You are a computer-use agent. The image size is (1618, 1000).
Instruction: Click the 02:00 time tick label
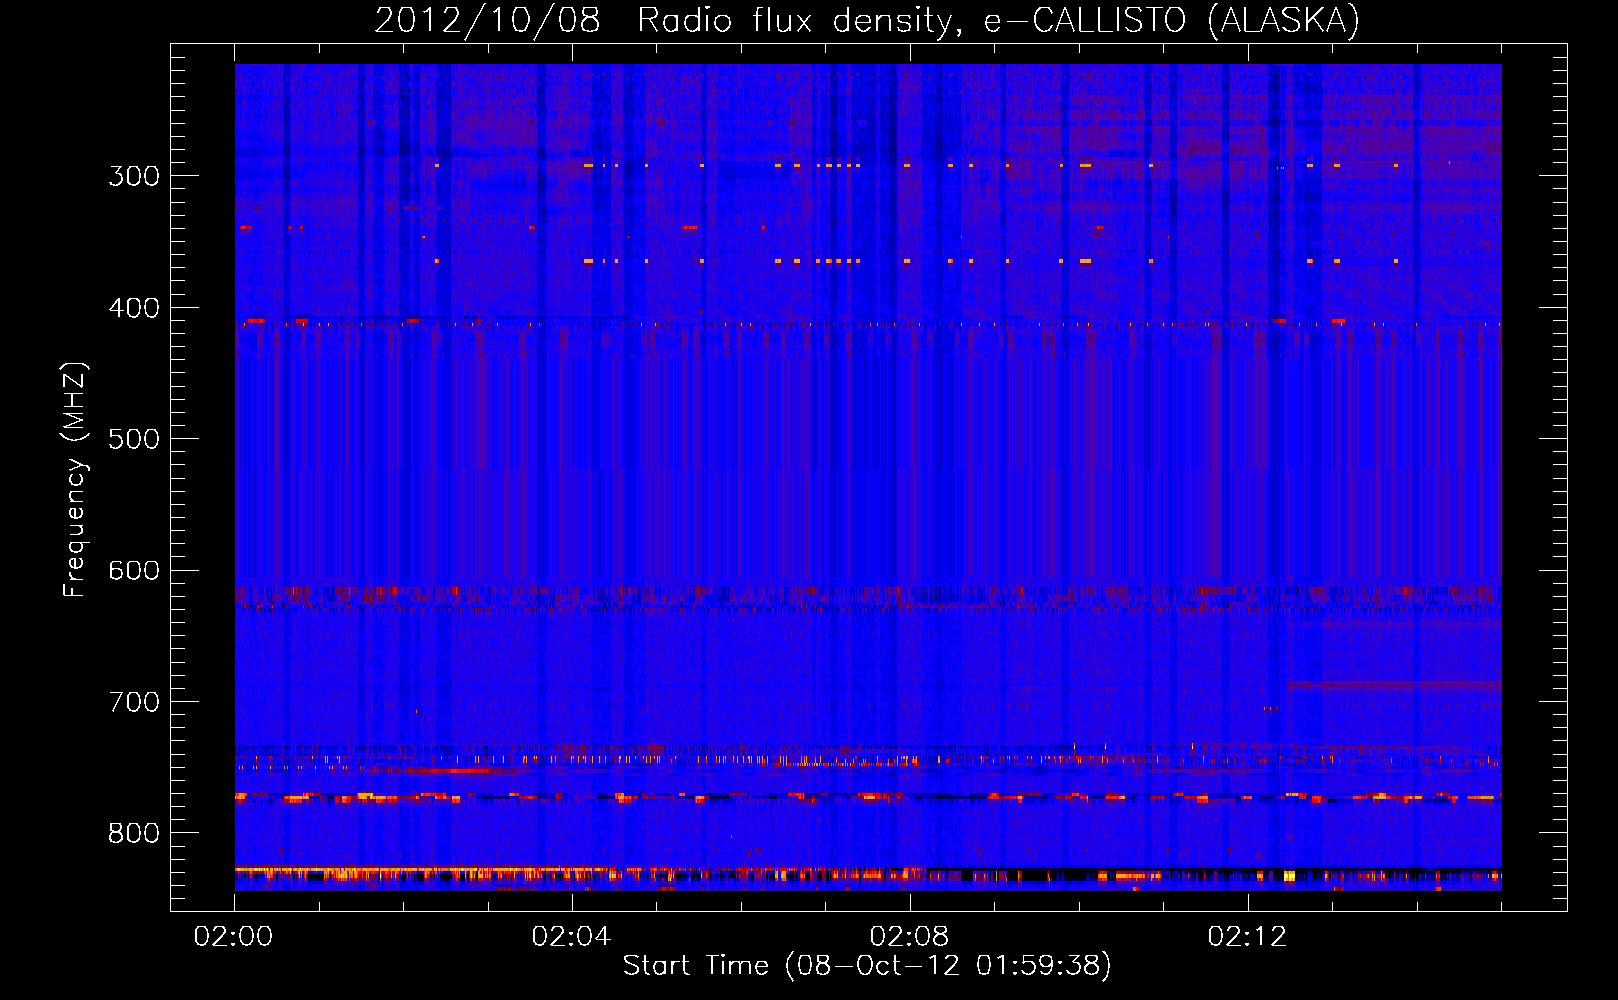[234, 937]
